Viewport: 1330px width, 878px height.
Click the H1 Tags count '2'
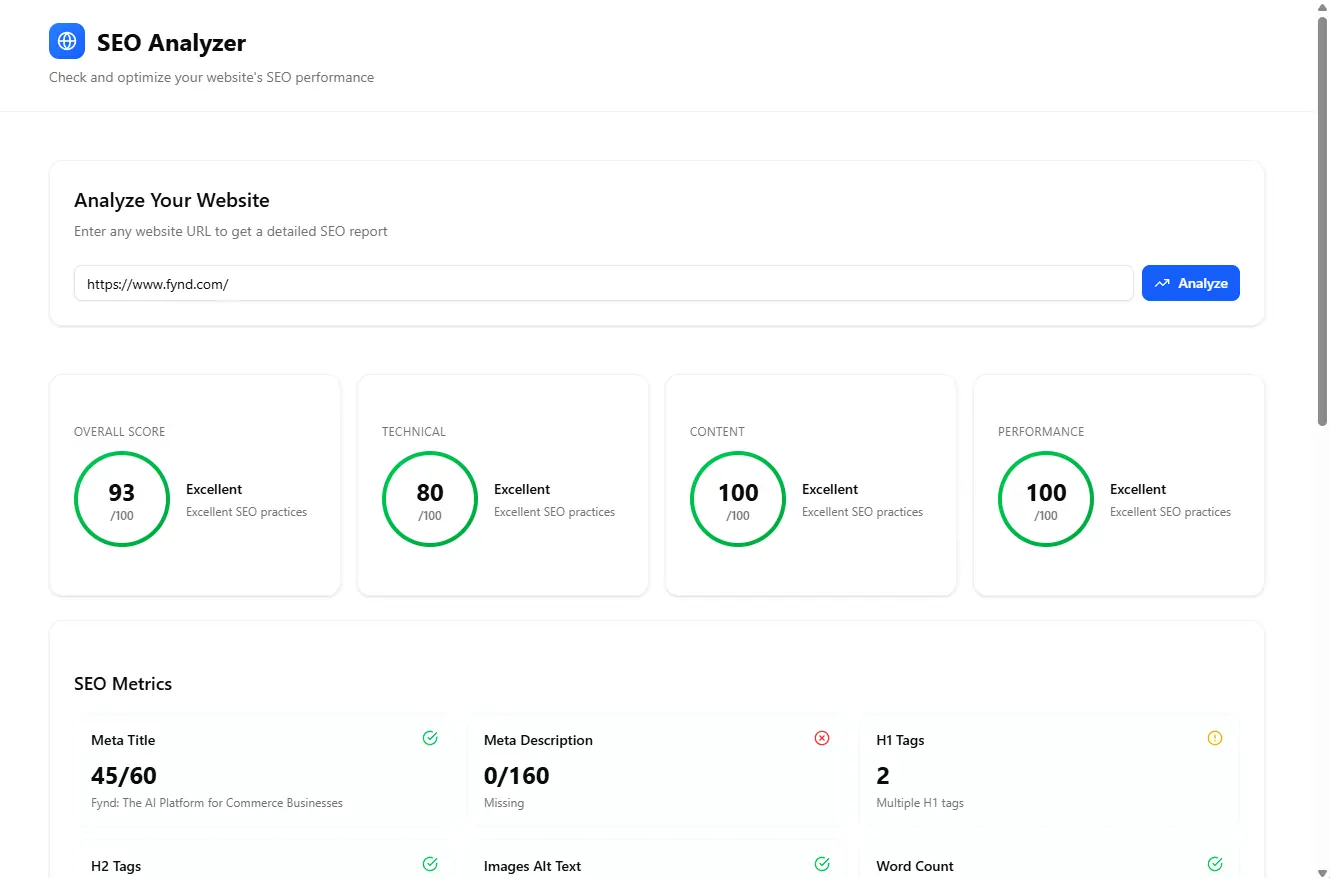883,775
